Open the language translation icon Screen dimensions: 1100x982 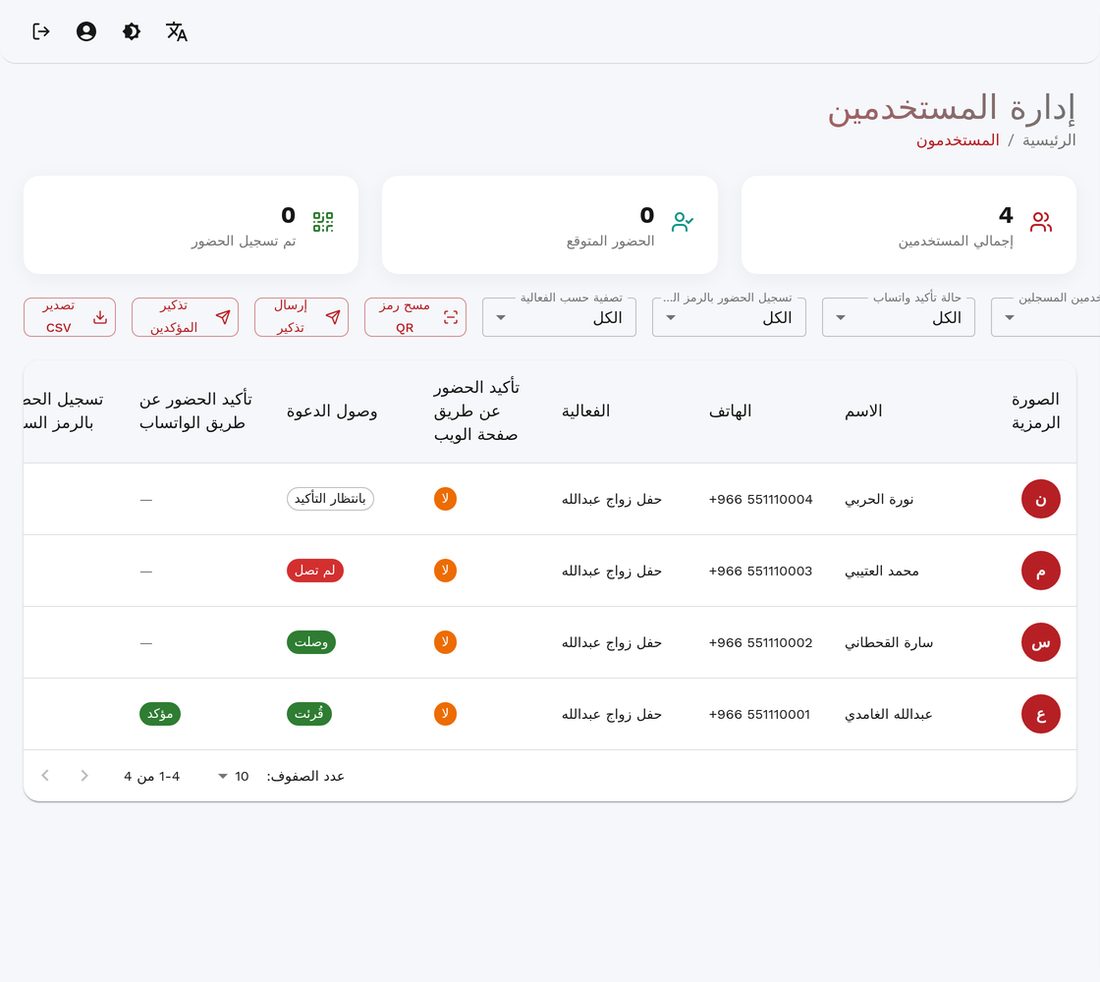[x=177, y=32]
